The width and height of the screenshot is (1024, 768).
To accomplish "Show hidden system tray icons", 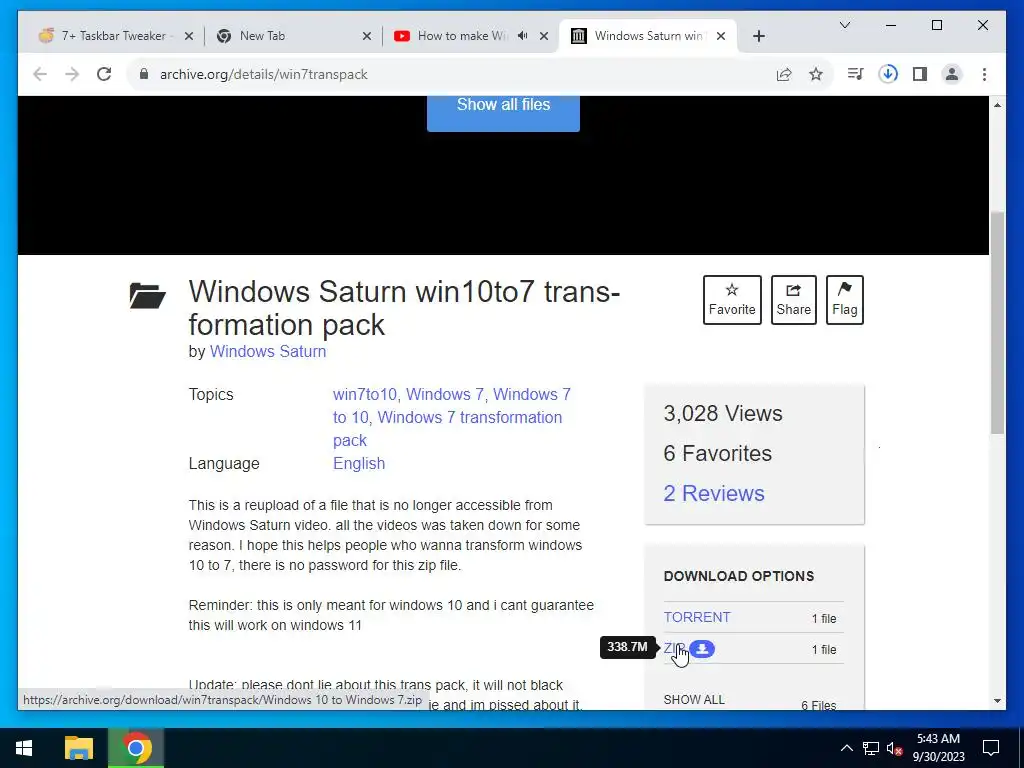I will click(x=846, y=748).
